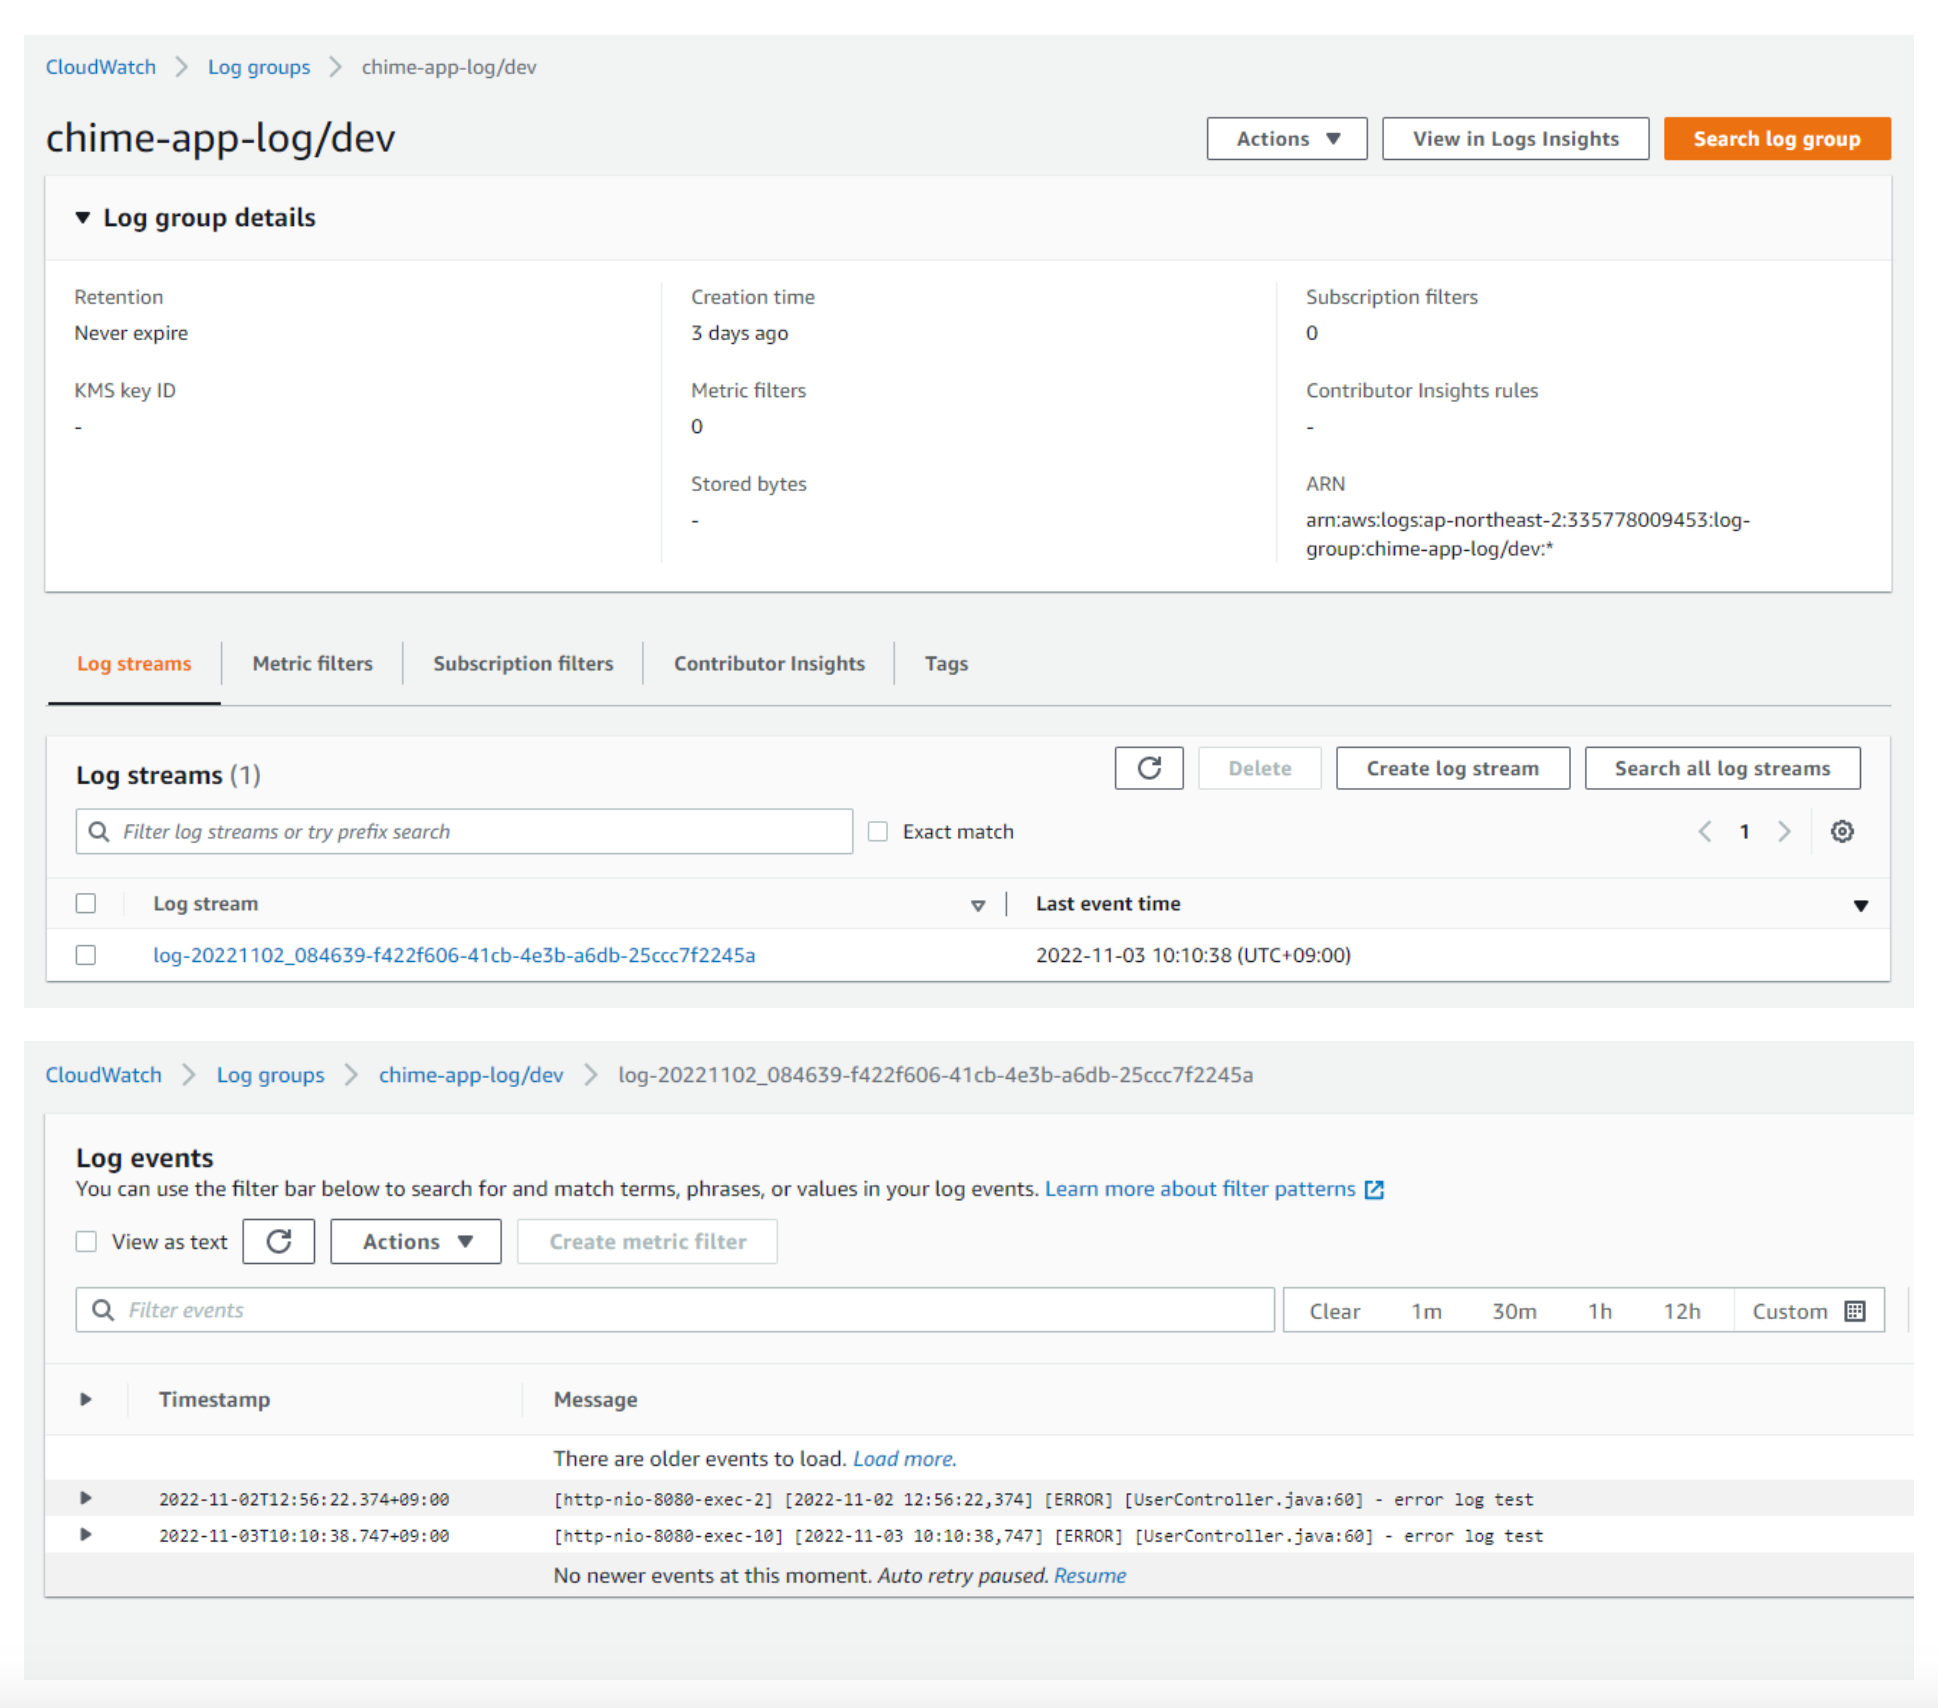Open the Subscription filters tab

point(523,663)
